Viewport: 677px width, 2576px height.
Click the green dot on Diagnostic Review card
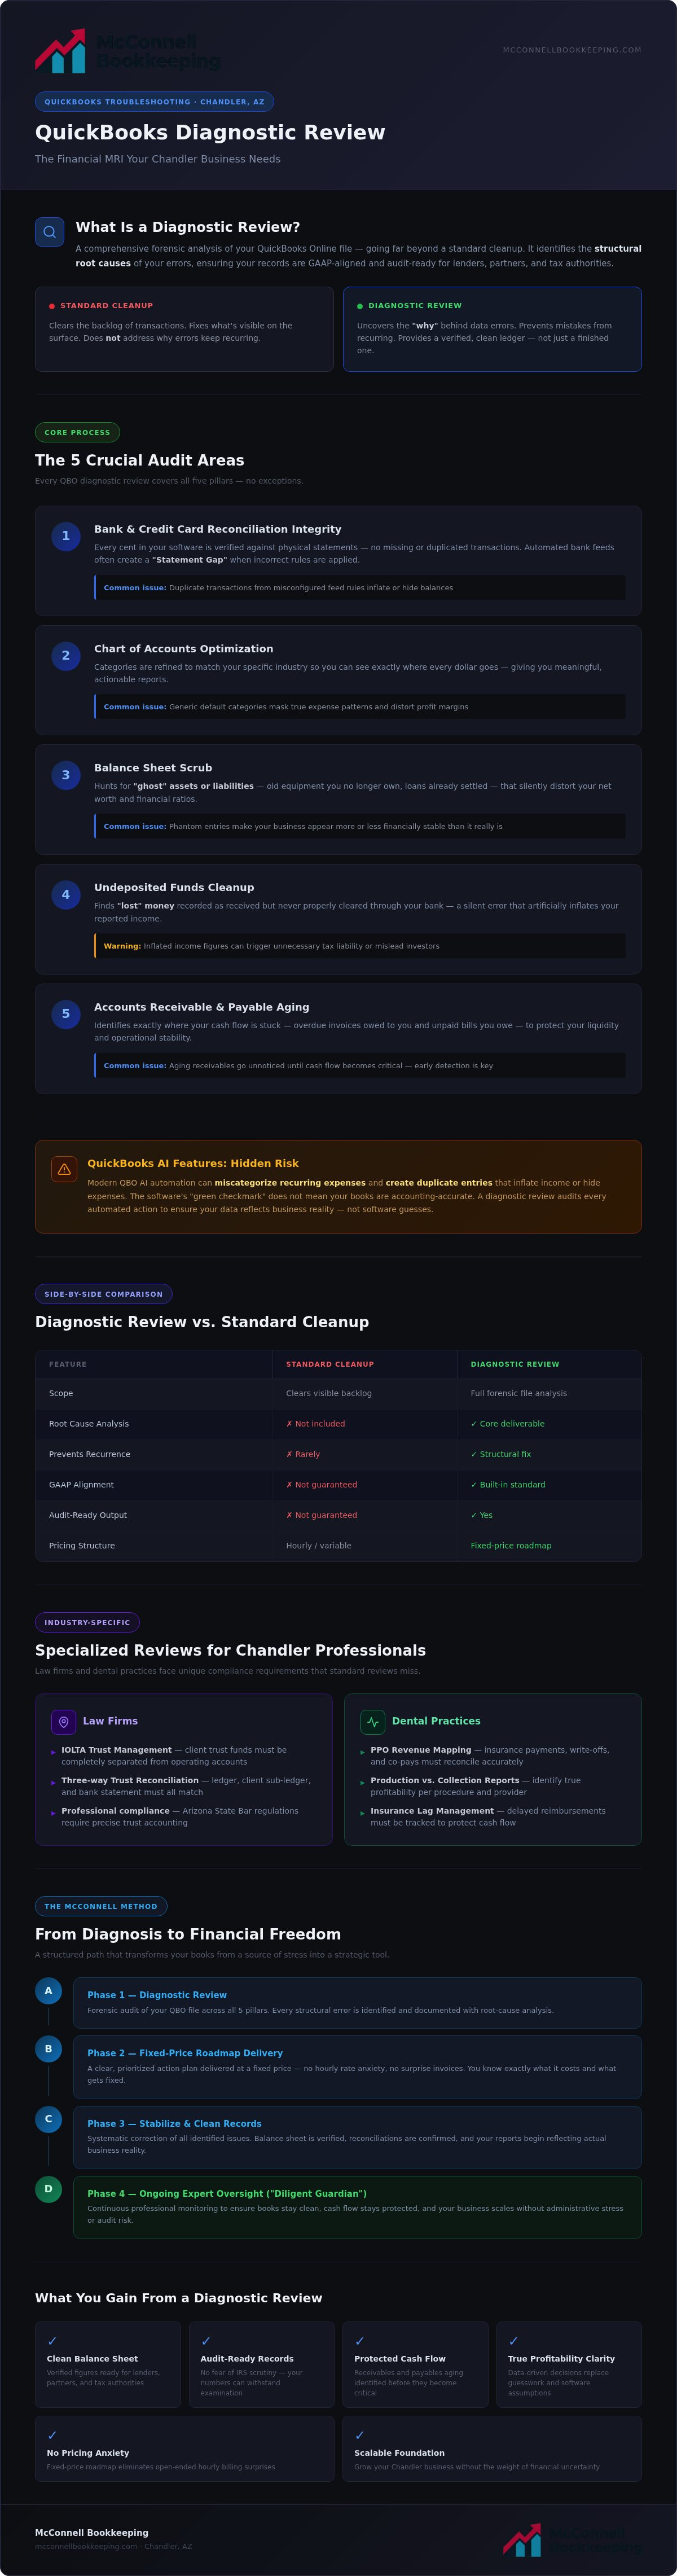coord(360,306)
